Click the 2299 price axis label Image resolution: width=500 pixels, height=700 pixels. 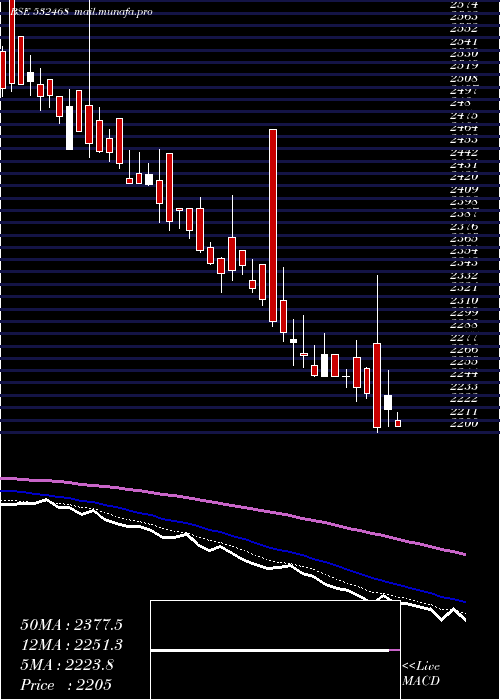click(464, 313)
